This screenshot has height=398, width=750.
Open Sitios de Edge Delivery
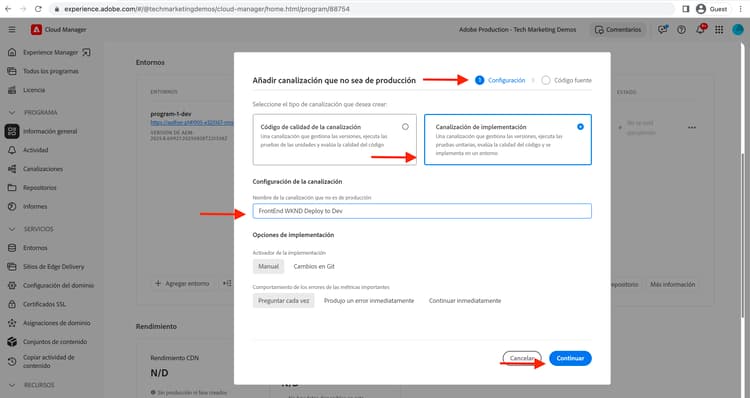tap(54, 266)
